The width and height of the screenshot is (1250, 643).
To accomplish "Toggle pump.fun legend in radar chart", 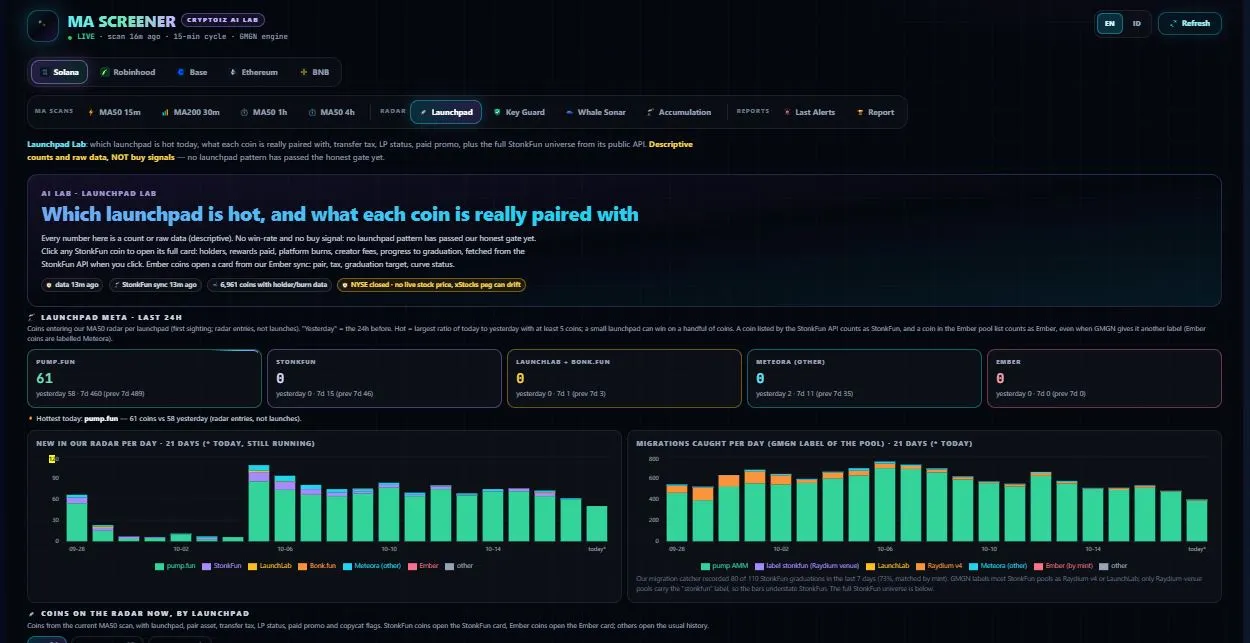I will 175,566.
